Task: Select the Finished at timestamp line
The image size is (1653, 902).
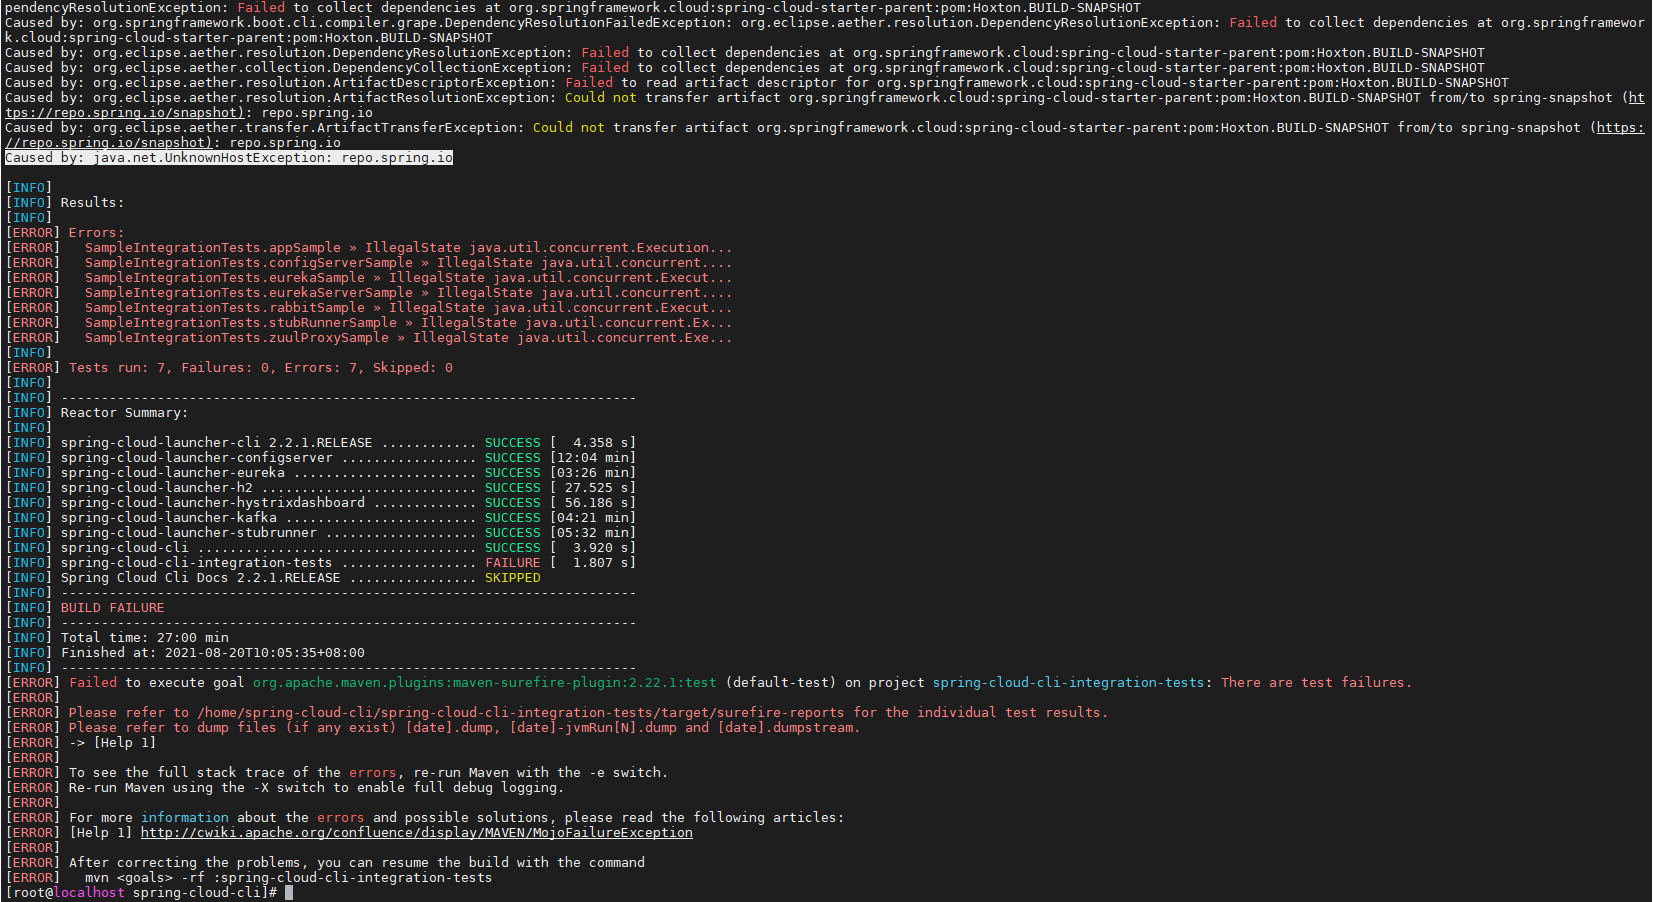Action: pos(213,653)
